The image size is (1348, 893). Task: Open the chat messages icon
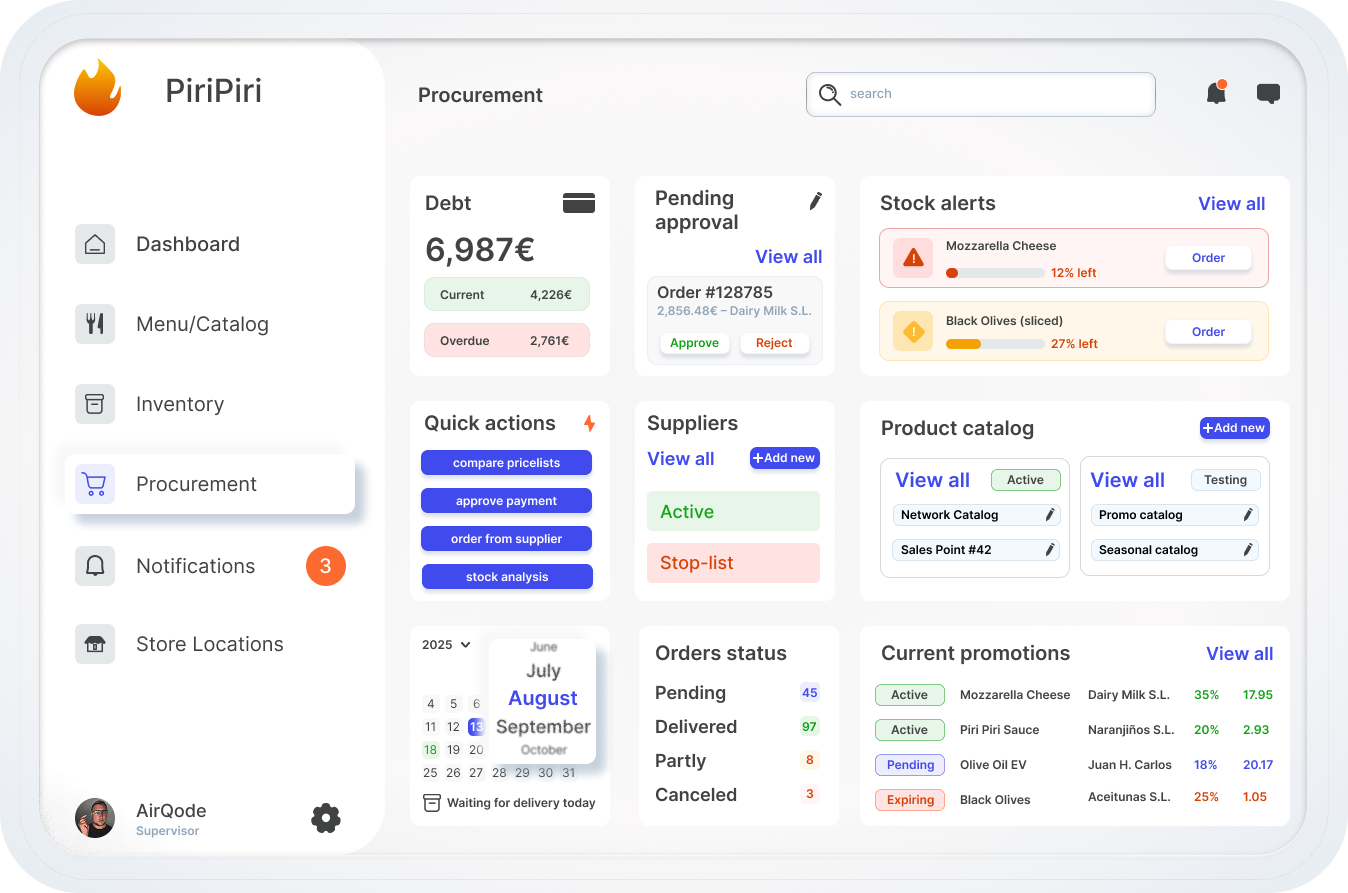tap(1268, 94)
